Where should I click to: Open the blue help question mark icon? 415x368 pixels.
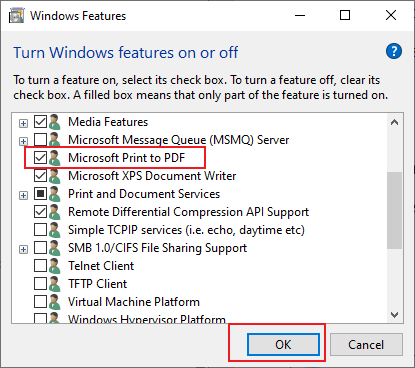point(394,51)
